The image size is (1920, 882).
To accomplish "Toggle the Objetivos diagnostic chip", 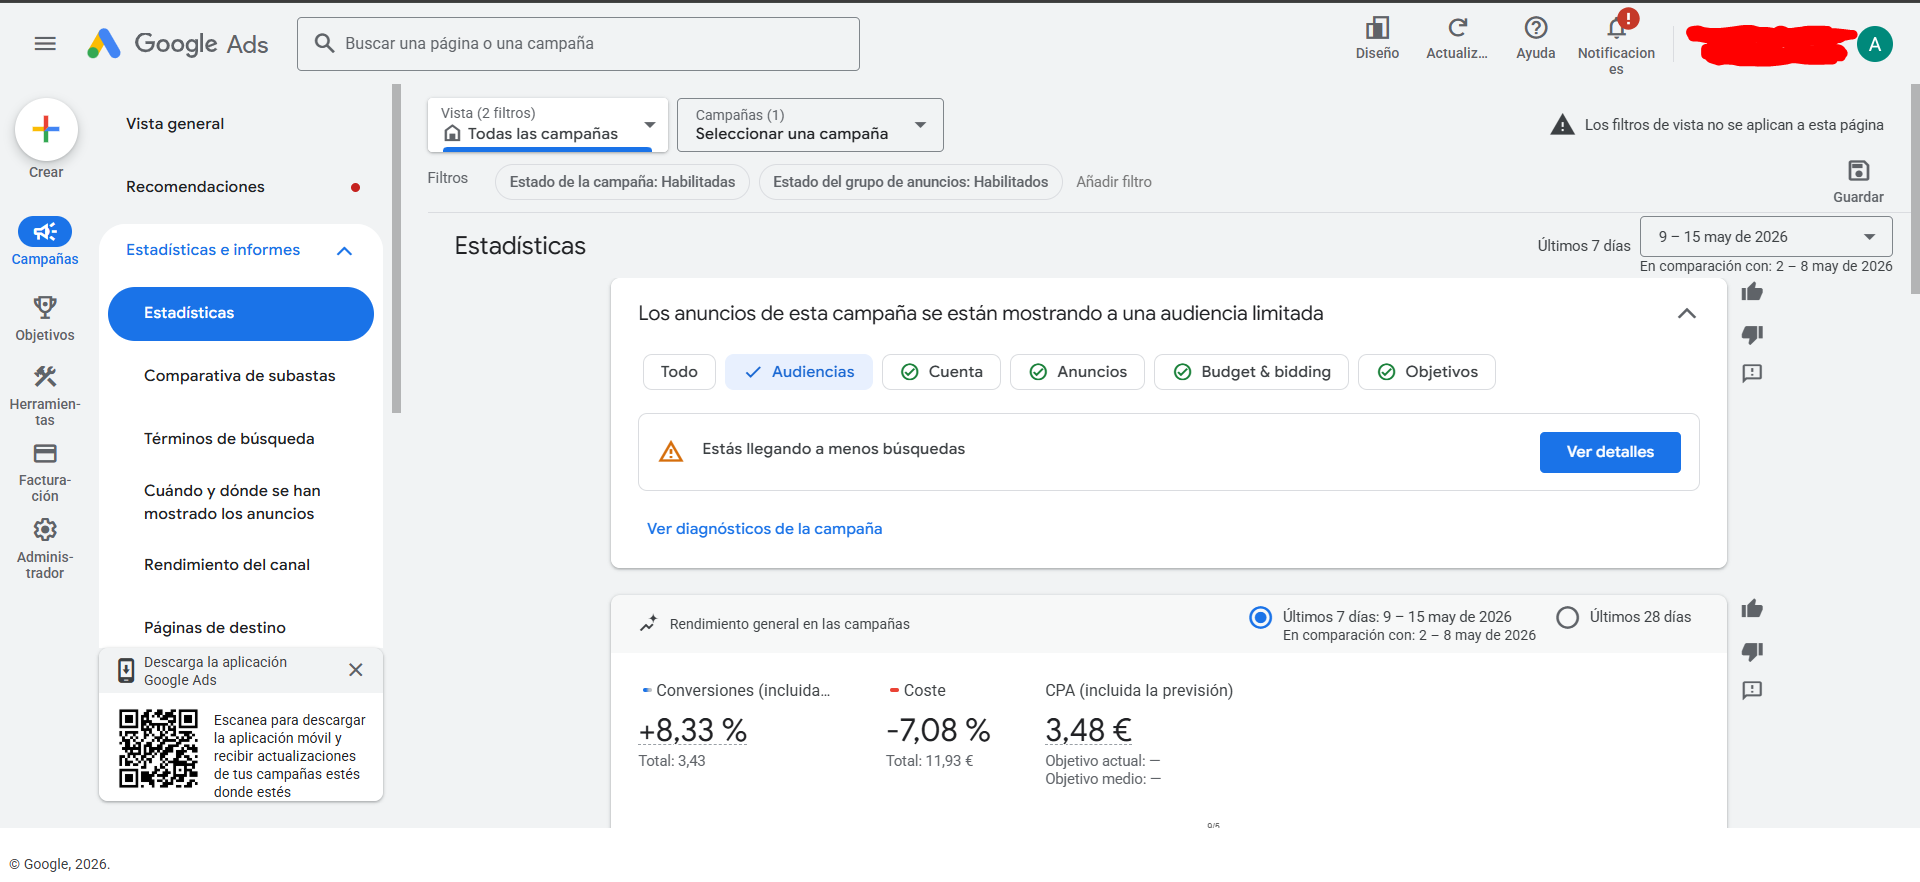I will pos(1427,372).
